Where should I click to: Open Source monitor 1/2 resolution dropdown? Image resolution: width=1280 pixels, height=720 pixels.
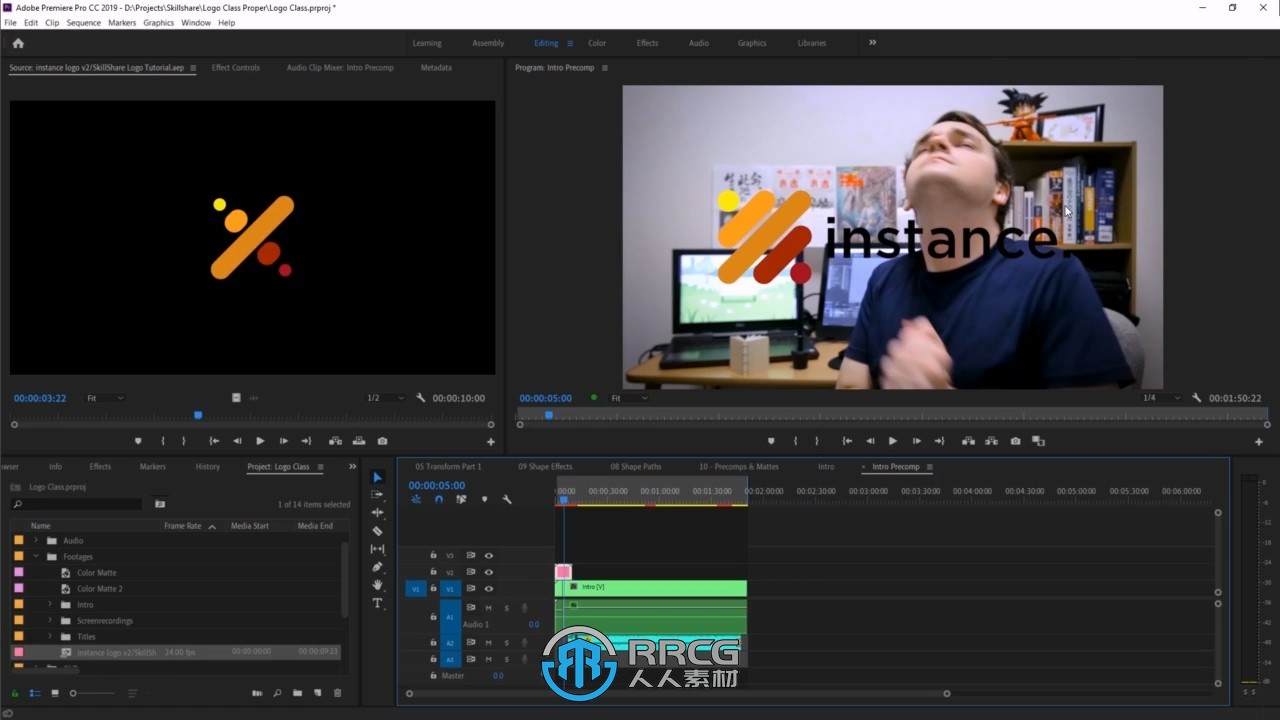(x=386, y=398)
